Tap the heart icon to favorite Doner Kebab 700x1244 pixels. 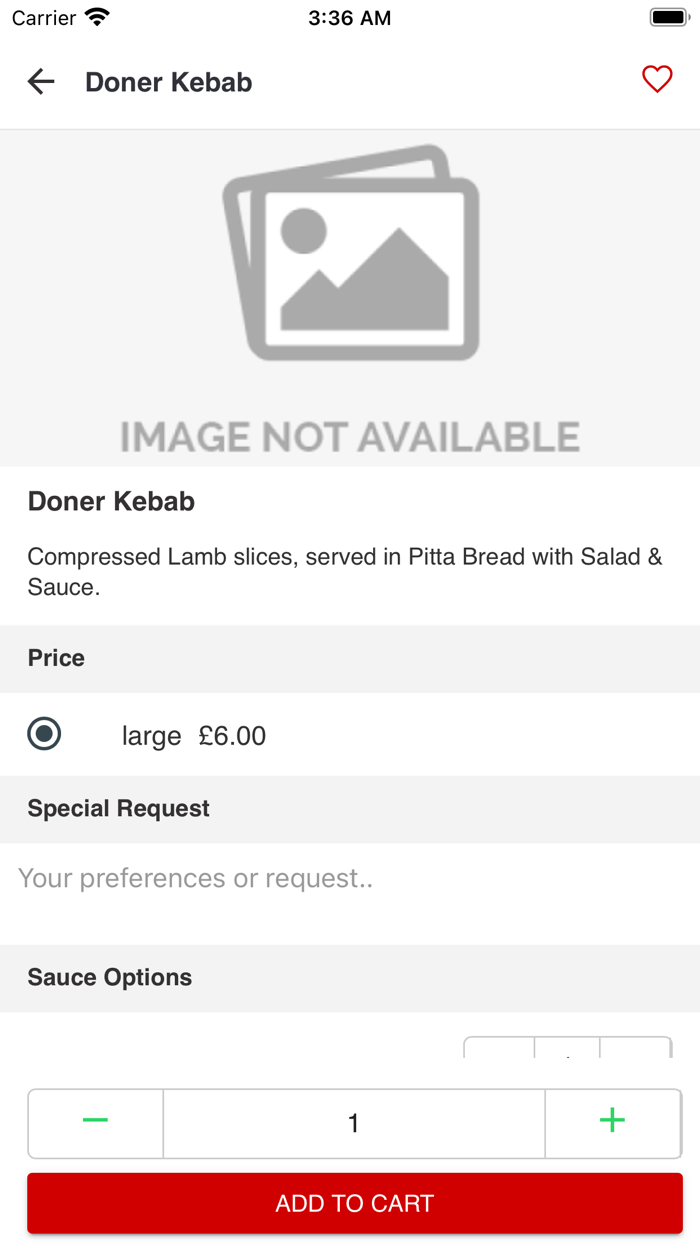(657, 79)
